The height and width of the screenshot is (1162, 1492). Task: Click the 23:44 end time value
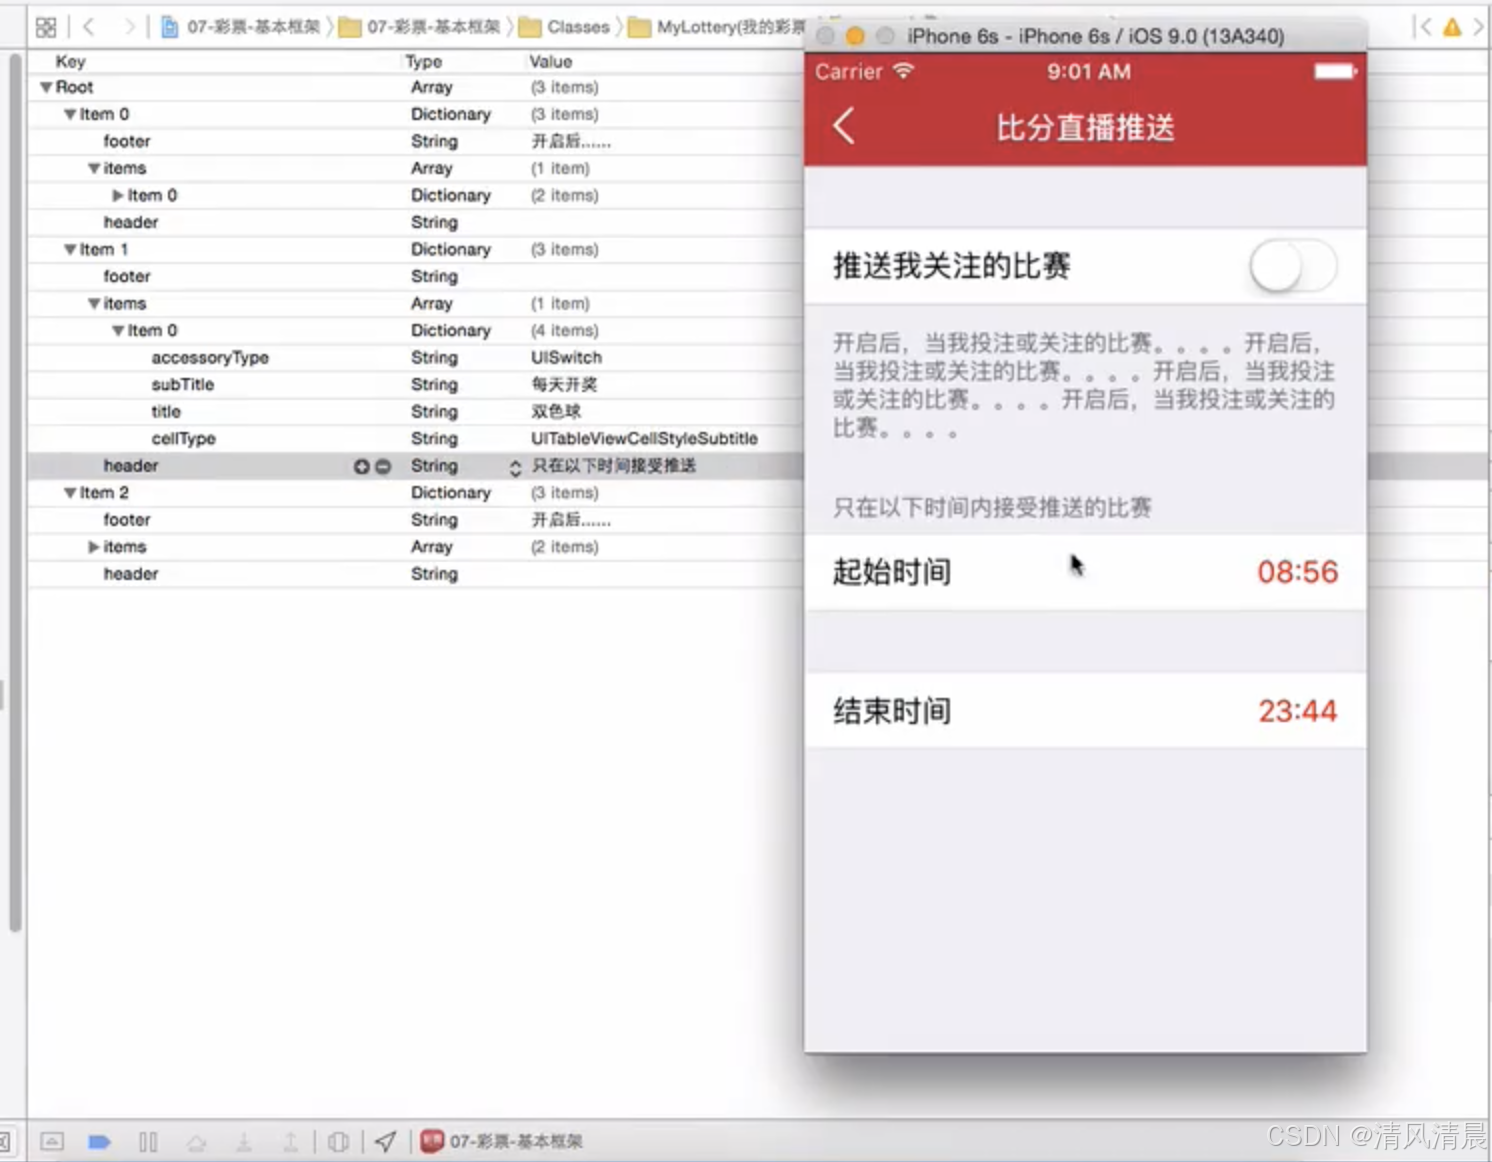click(1297, 711)
